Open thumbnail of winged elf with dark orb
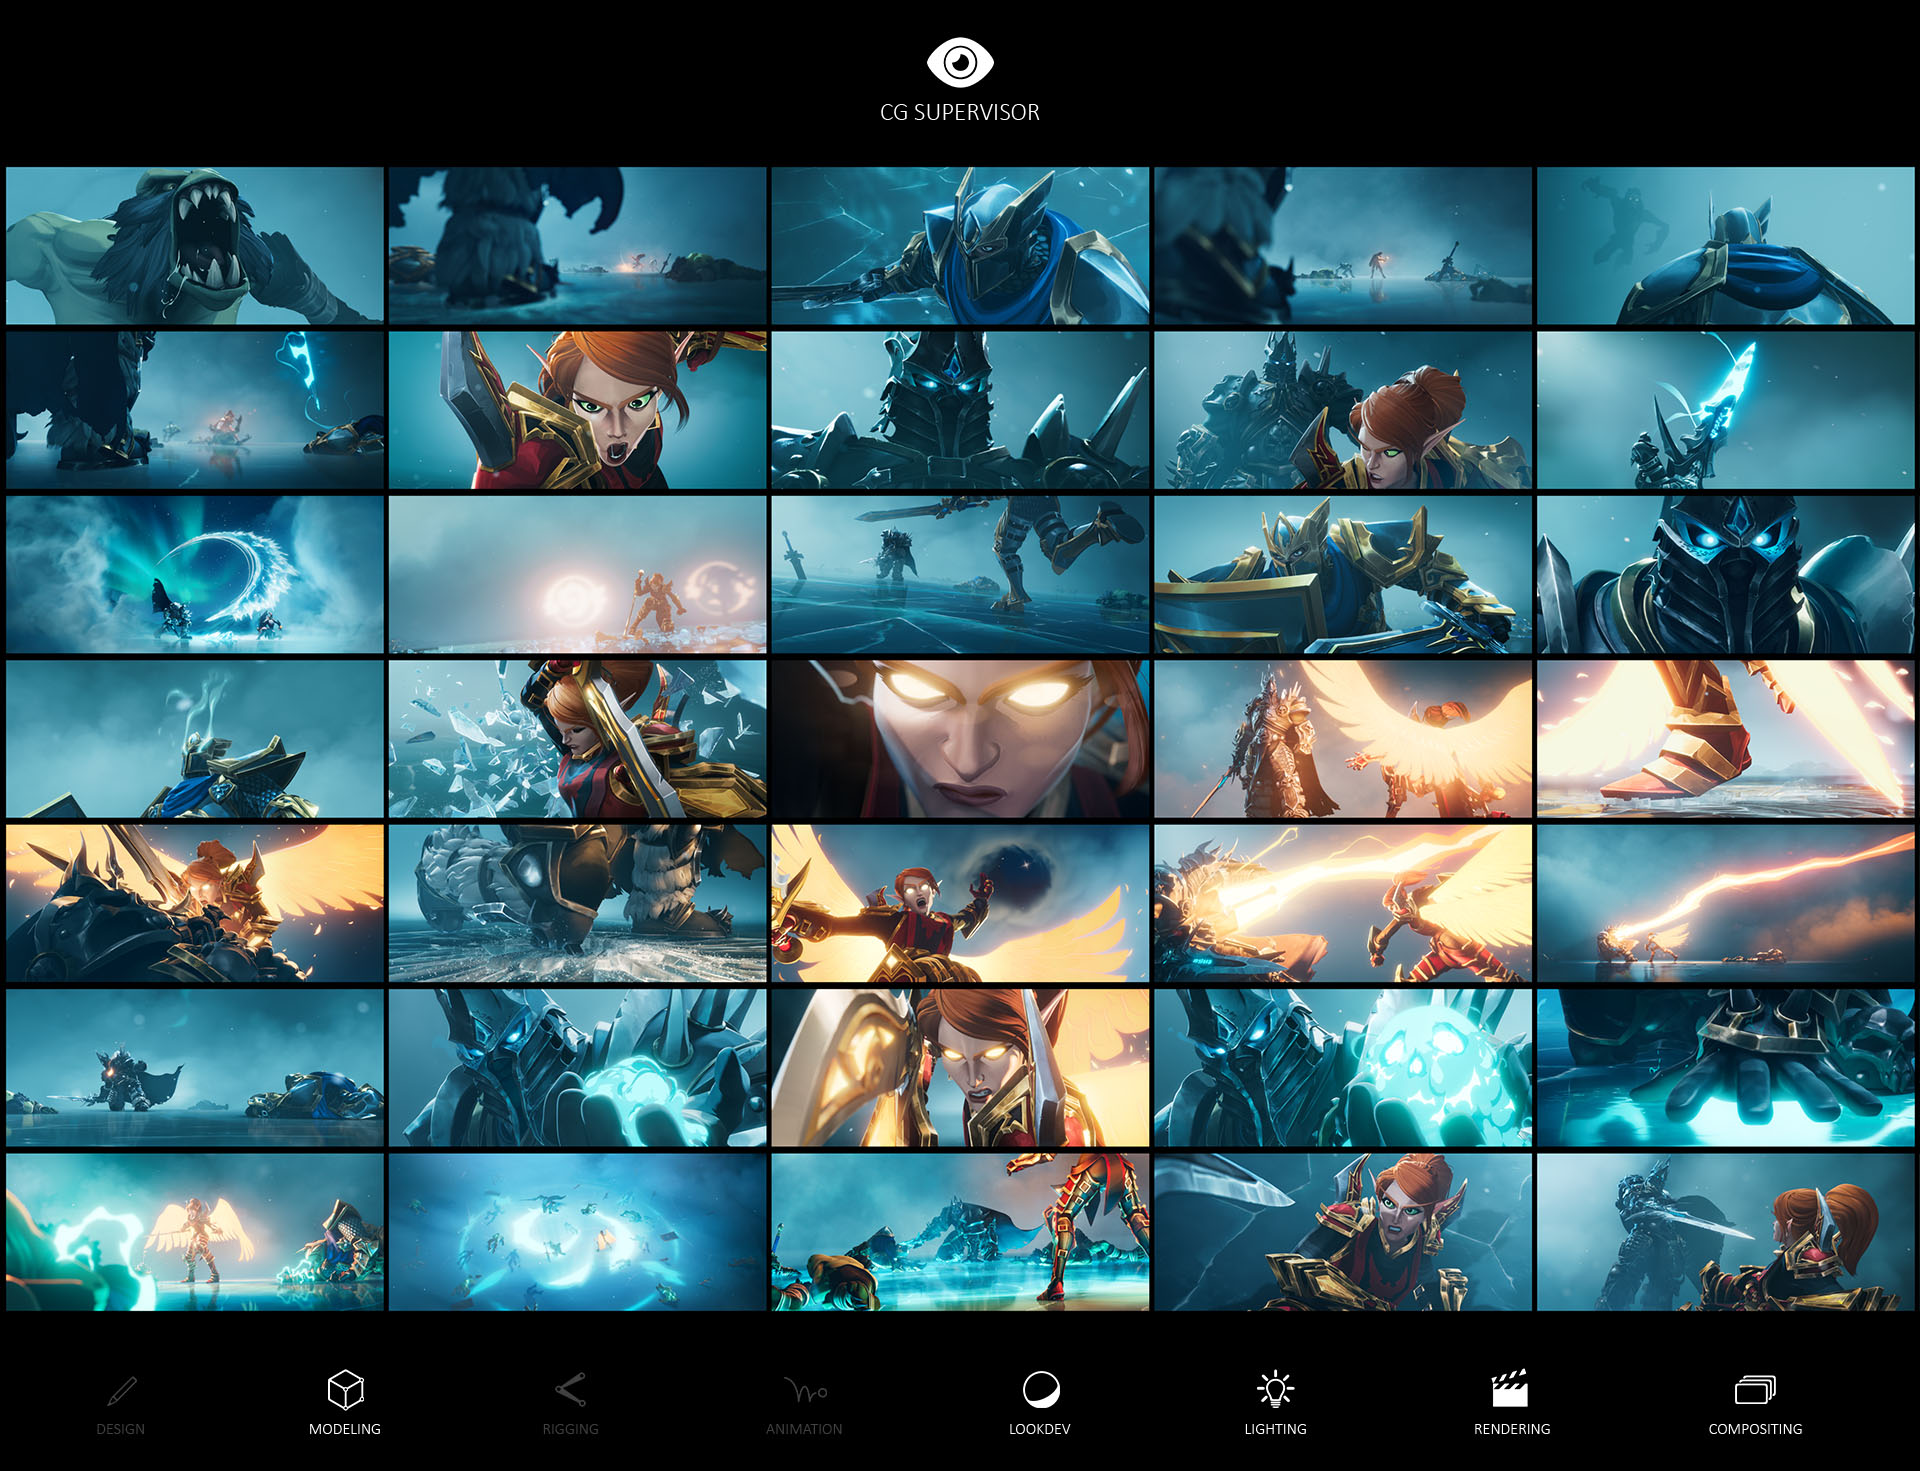1920x1471 pixels. point(960,903)
